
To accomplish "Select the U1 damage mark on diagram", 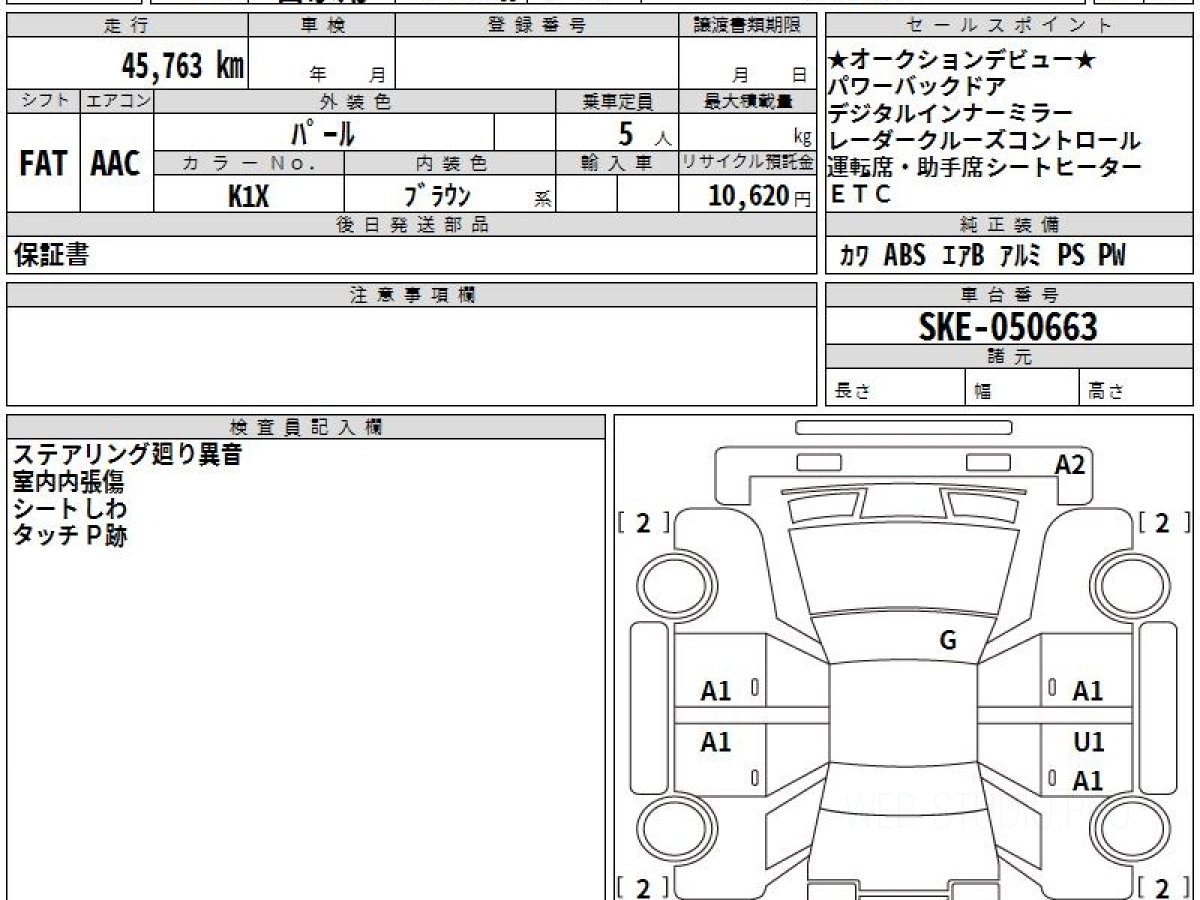I will pos(1088,742).
